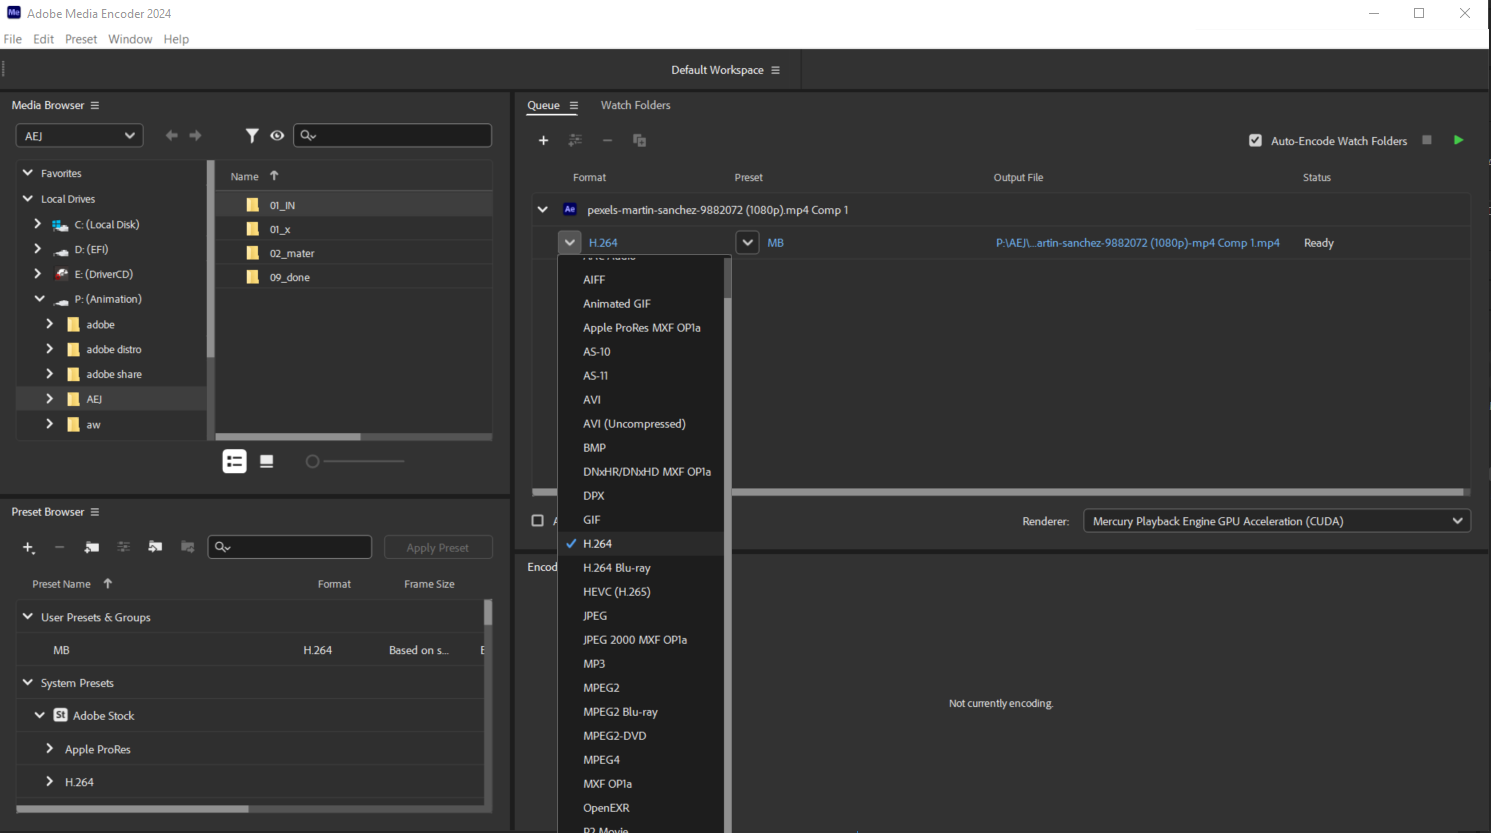Click the filter funnel icon in Media Browser
The height and width of the screenshot is (833, 1491).
point(252,136)
